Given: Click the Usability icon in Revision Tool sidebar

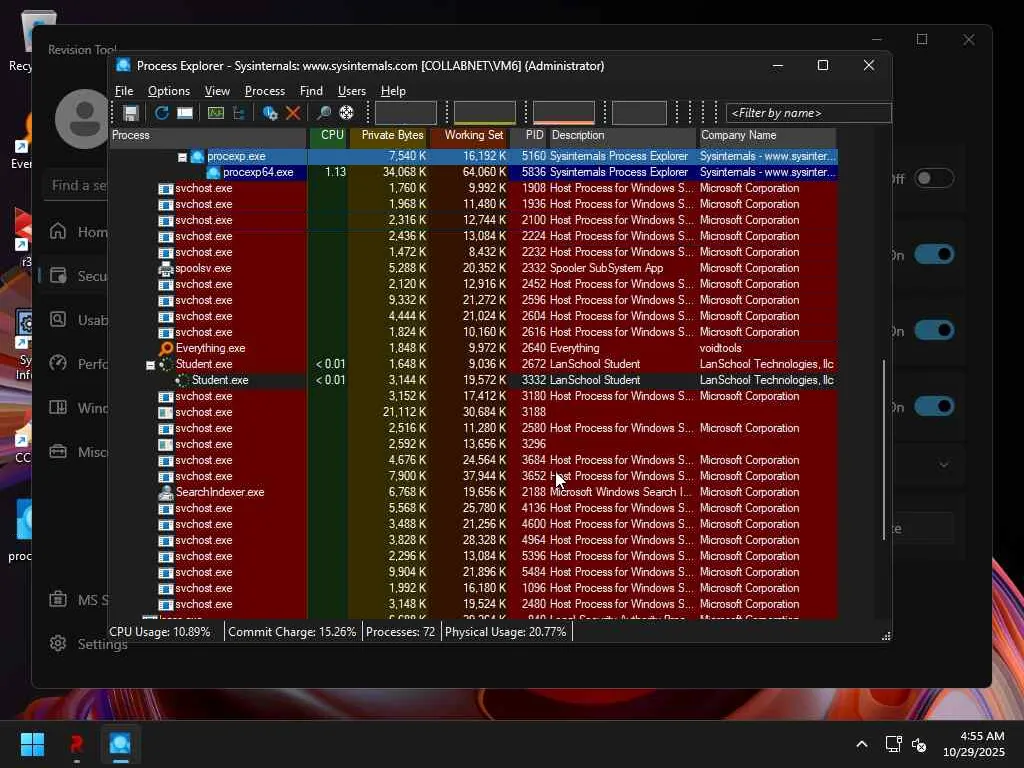Looking at the screenshot, I should (58, 319).
